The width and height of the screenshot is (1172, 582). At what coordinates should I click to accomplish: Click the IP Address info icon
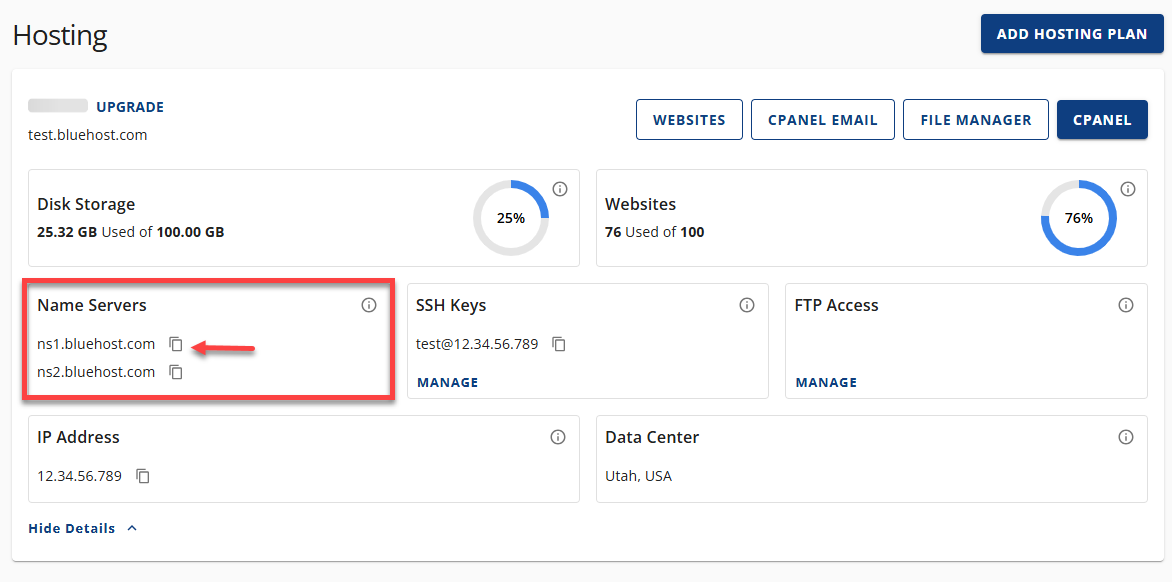coord(558,437)
